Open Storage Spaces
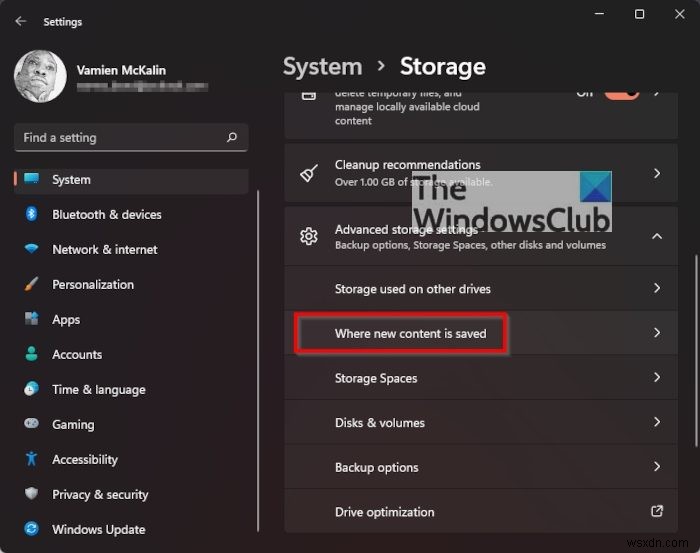The width and height of the screenshot is (700, 553). pos(481,378)
